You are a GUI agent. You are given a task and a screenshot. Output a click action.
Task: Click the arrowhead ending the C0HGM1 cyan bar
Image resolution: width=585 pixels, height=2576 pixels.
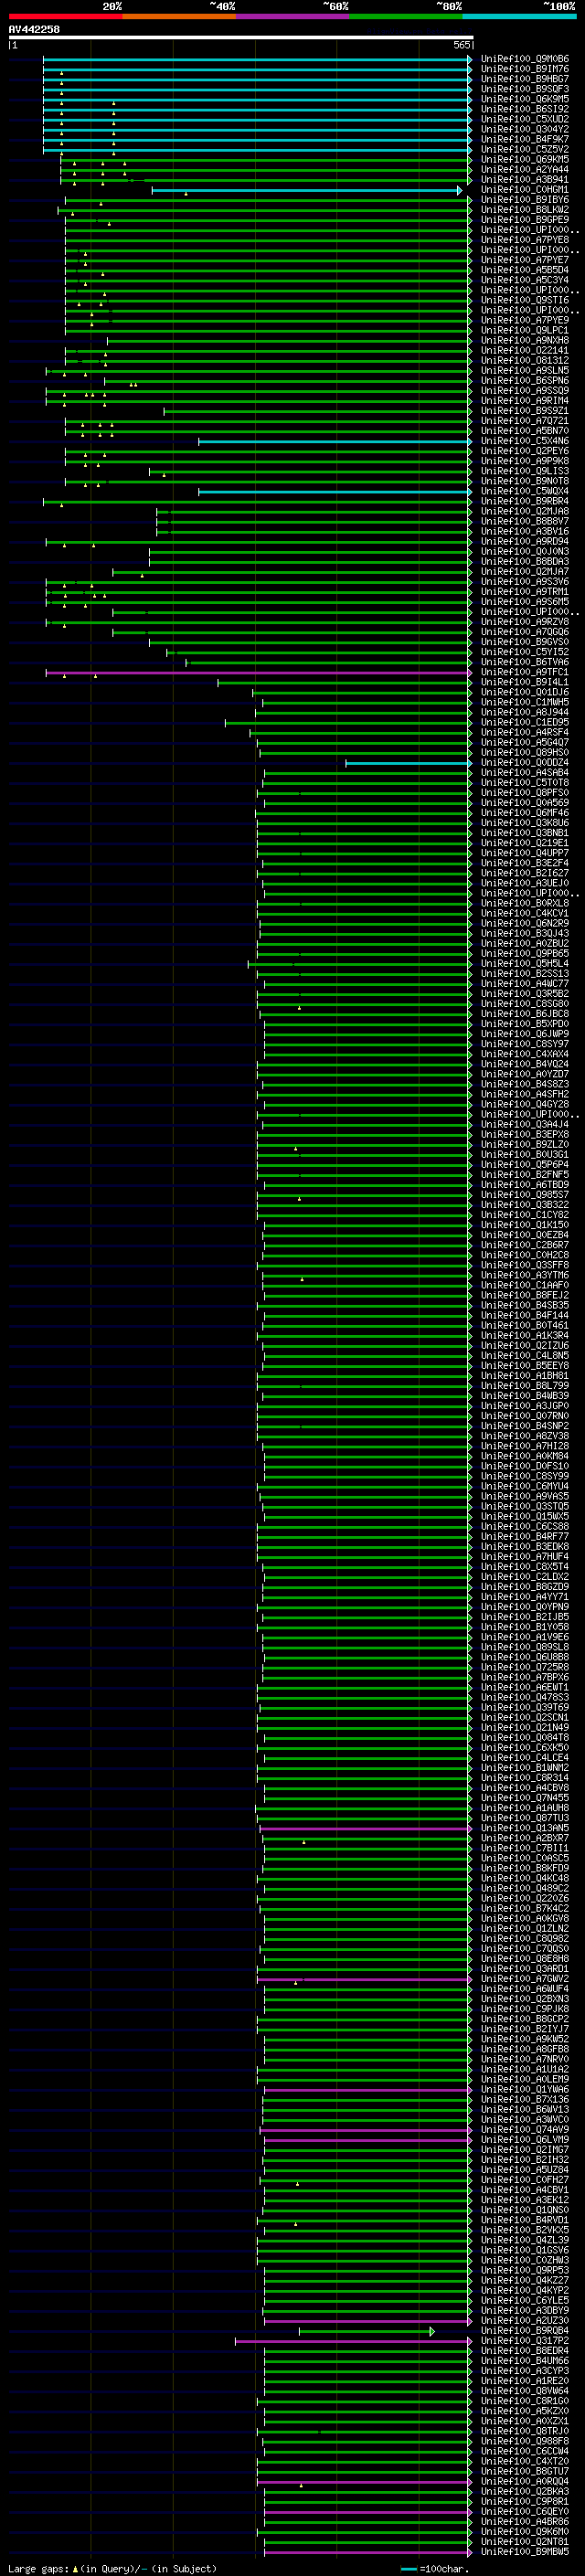[460, 190]
